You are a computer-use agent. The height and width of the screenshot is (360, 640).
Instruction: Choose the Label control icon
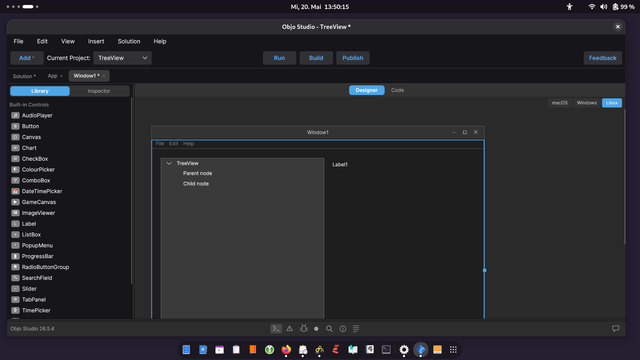15,224
